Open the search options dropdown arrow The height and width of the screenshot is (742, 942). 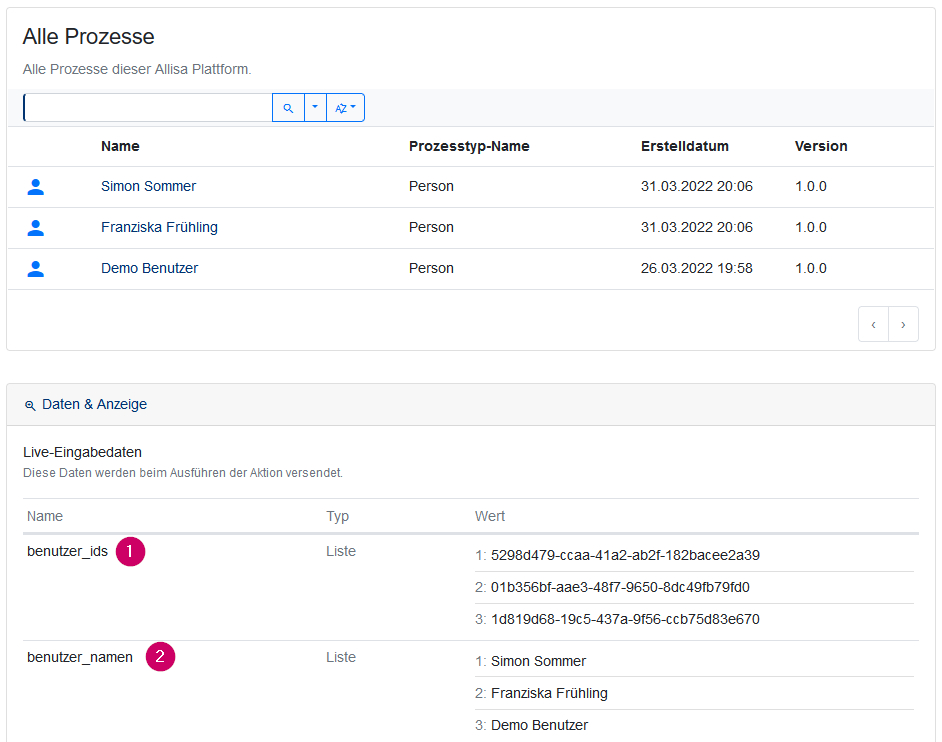(x=315, y=108)
